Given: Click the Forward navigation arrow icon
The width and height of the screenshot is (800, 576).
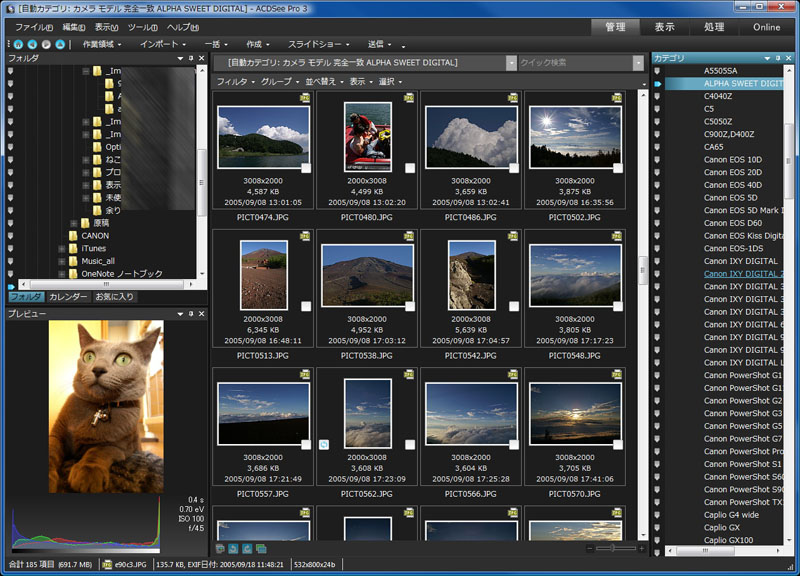Looking at the screenshot, I should click(47, 45).
